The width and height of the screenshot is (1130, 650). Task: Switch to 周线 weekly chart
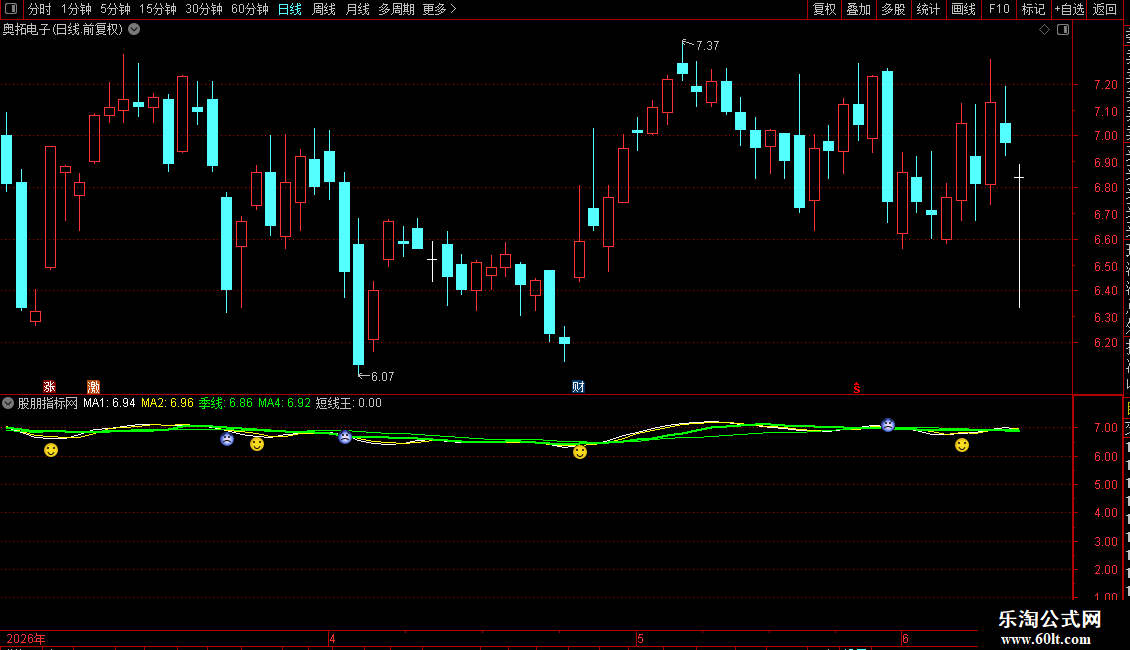(324, 9)
